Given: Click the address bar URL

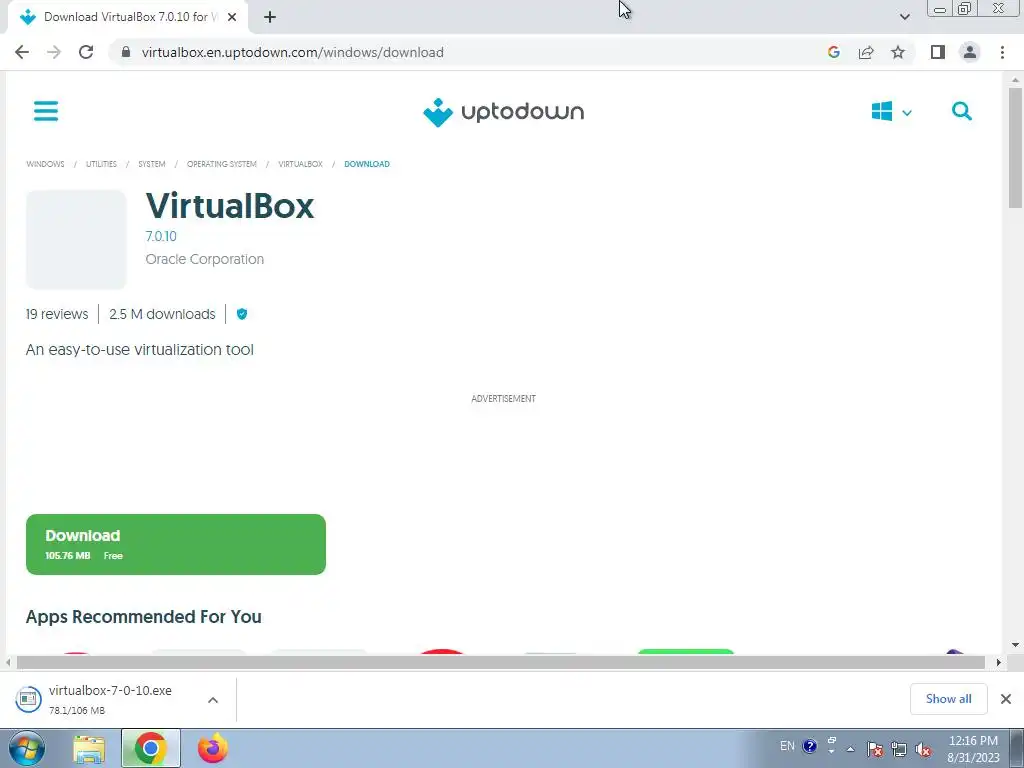Looking at the screenshot, I should 293,52.
